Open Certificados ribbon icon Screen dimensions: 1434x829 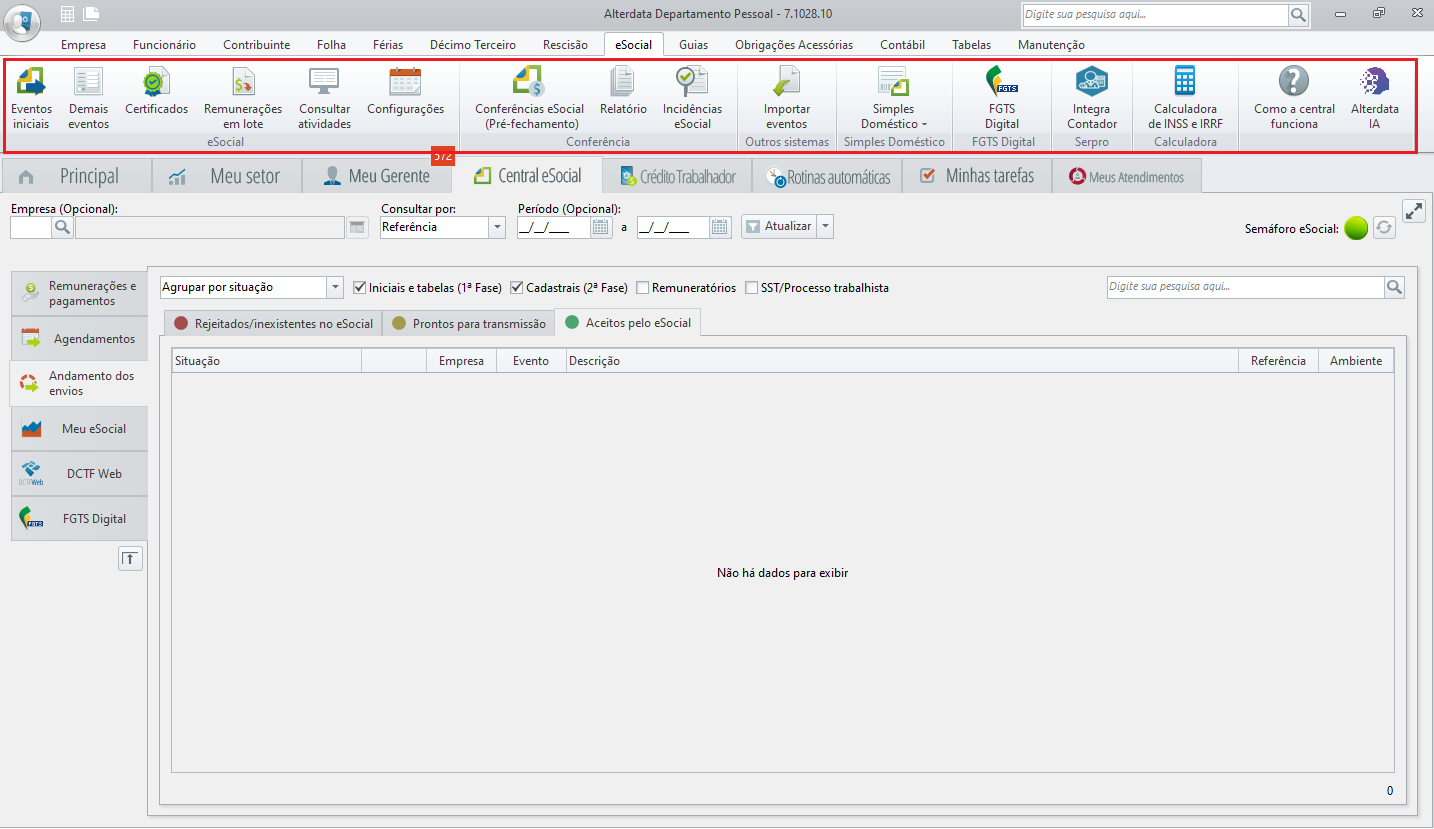(156, 91)
